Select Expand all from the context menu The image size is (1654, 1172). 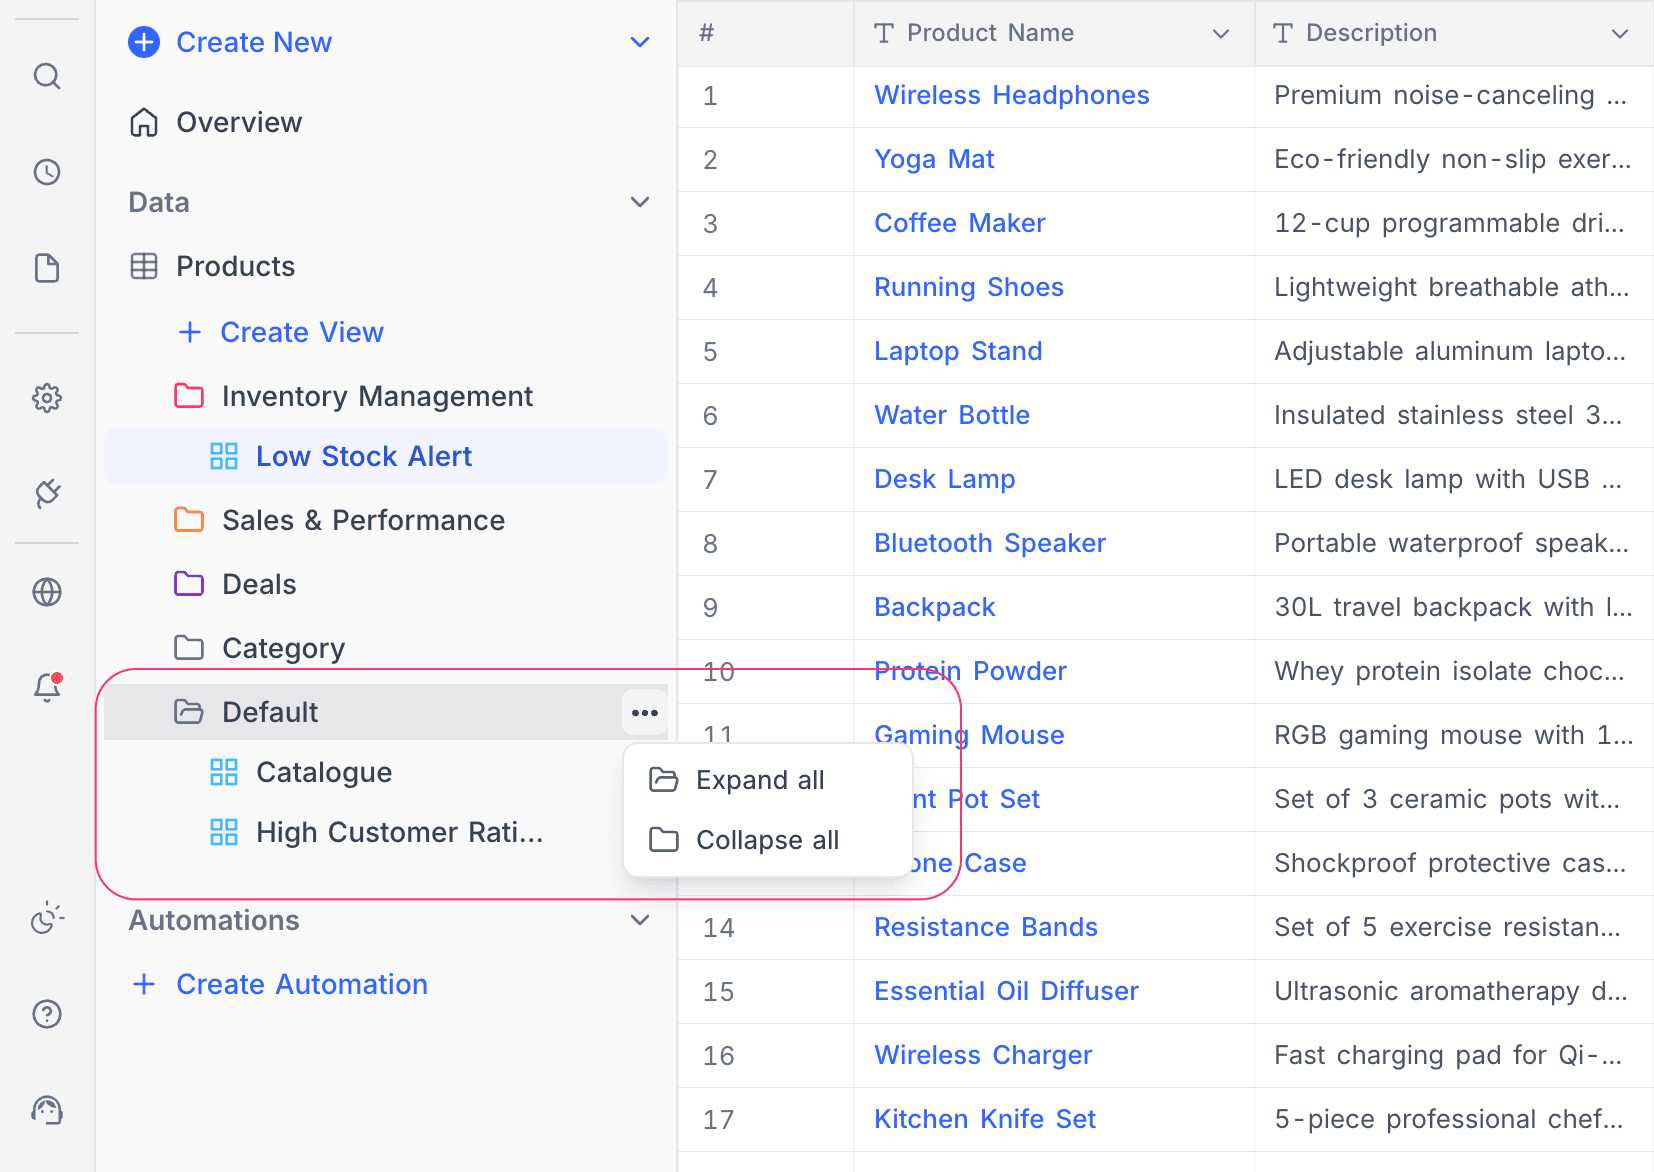[760, 779]
